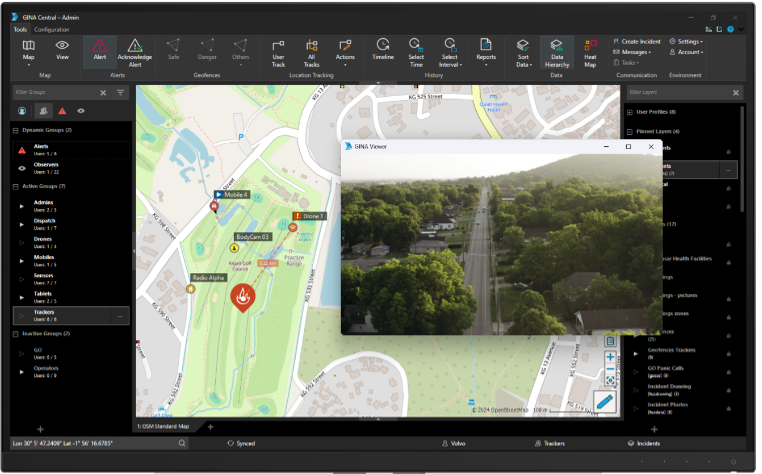Click the Drone 1 map marker

tap(292, 228)
